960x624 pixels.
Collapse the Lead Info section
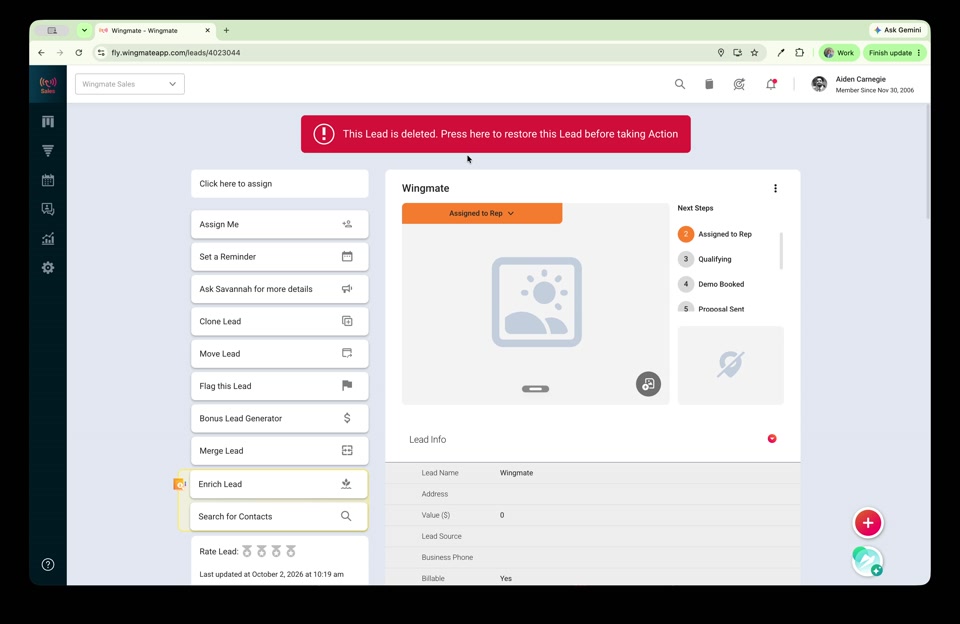pyautogui.click(x=772, y=438)
